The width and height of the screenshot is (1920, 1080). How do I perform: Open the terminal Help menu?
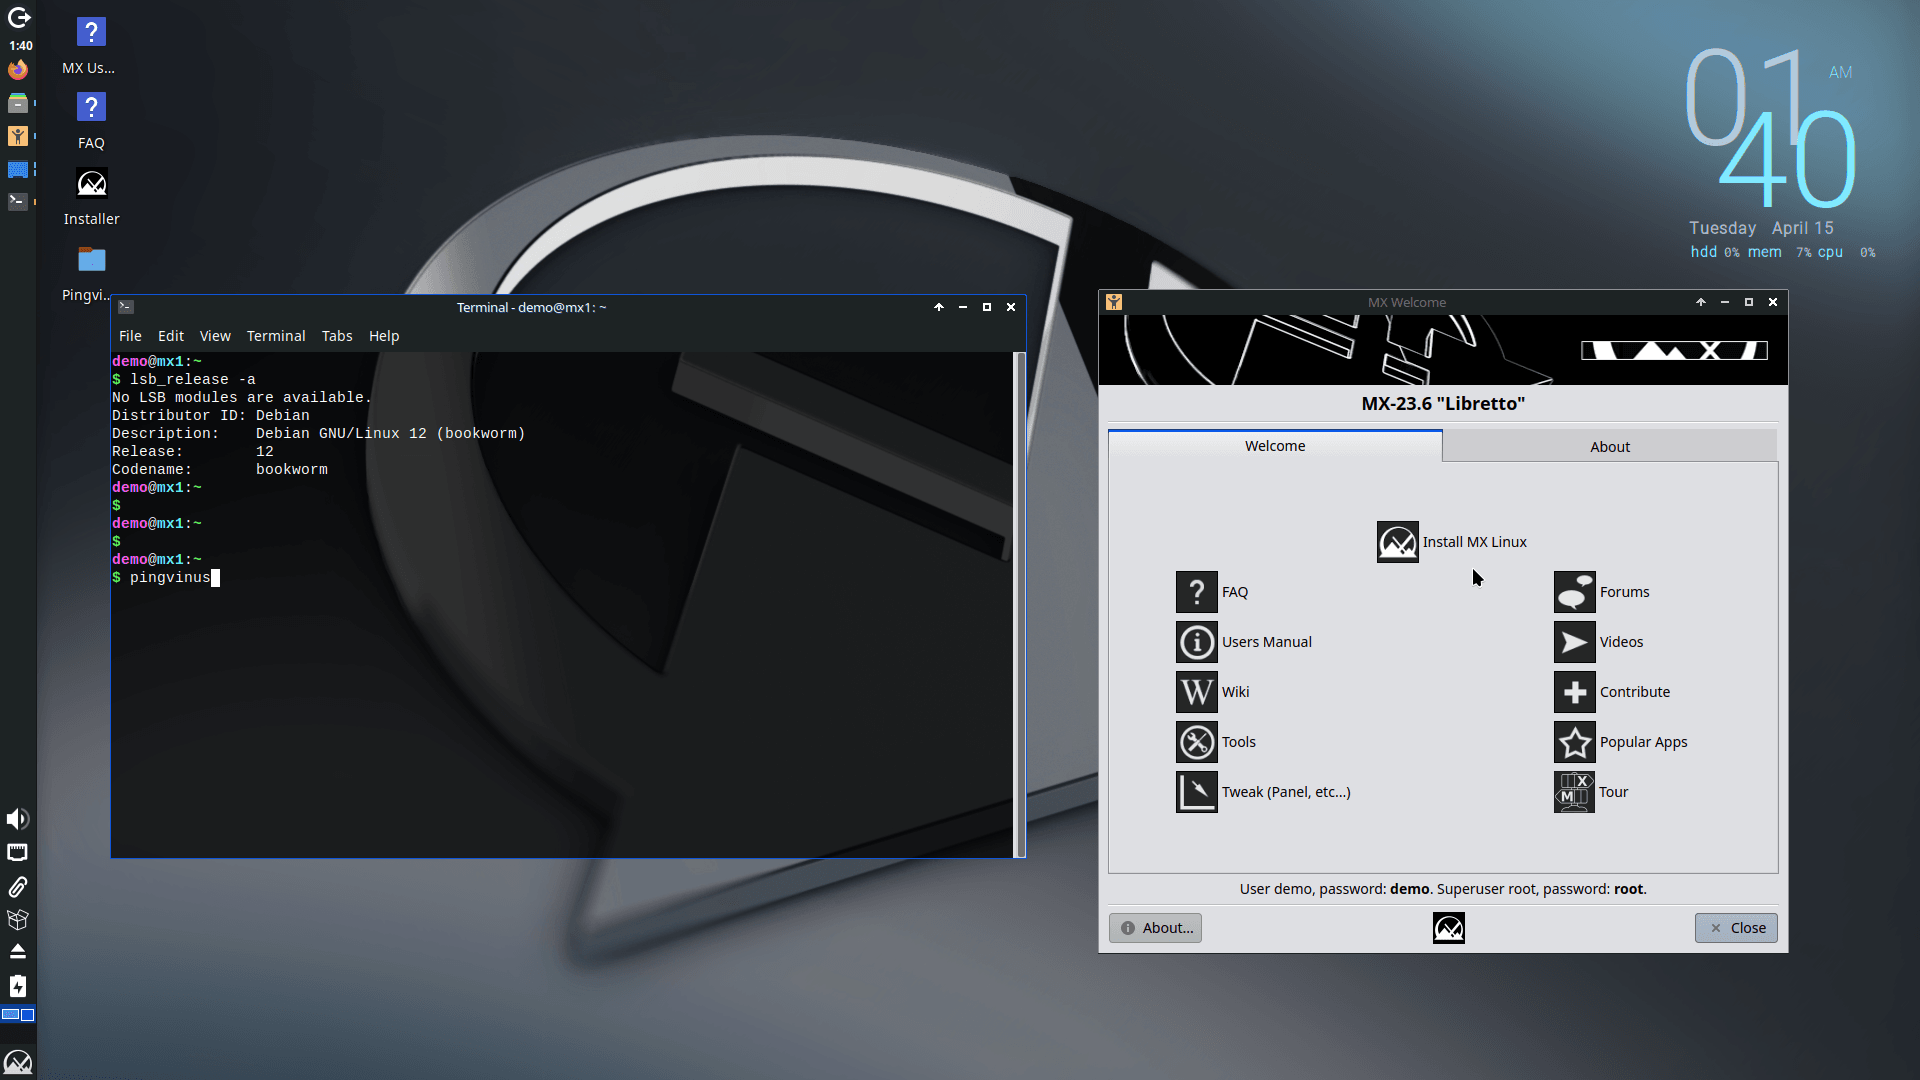coord(384,336)
